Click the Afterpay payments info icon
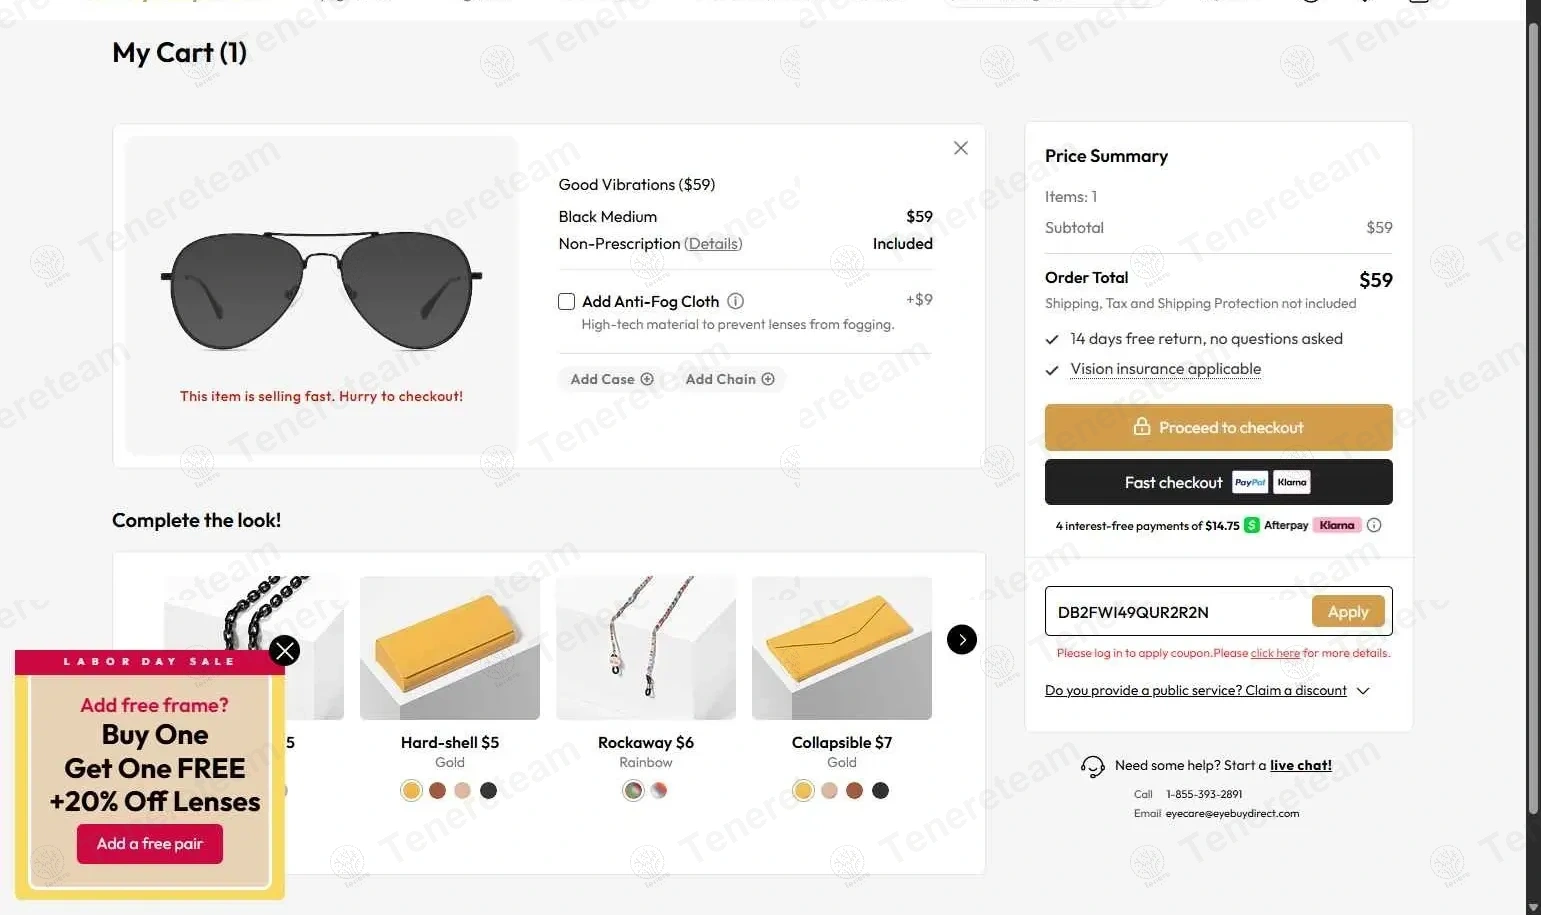Screen dimensions: 1541x915 (1374, 525)
